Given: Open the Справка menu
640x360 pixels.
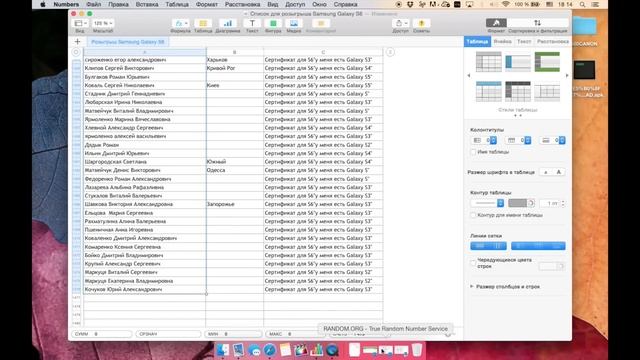Looking at the screenshot, I should (x=345, y=4).
